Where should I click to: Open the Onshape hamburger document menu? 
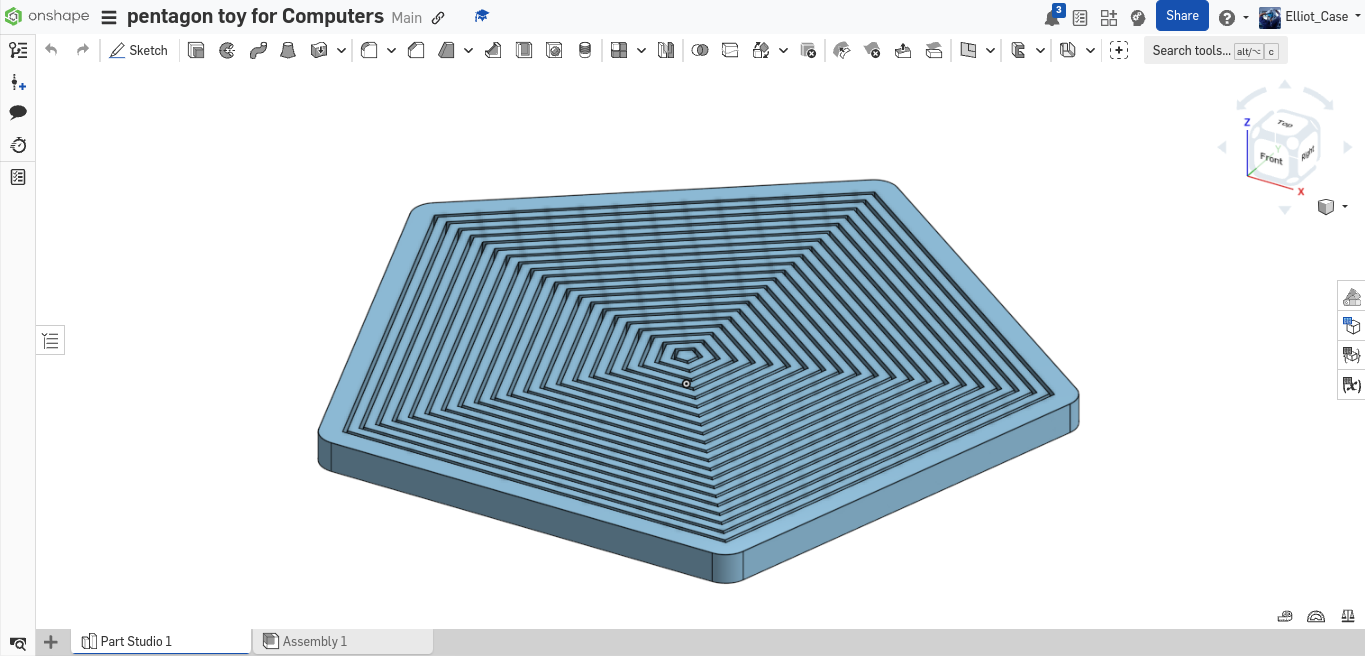[x=109, y=17]
